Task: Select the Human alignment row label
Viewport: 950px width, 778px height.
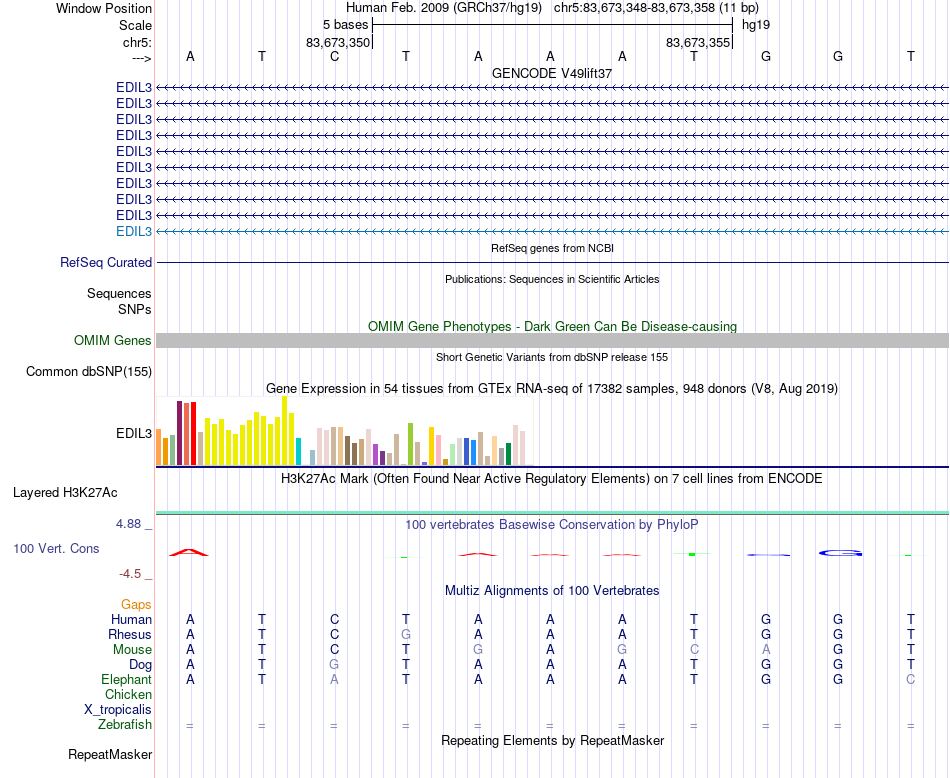Action: point(131,619)
